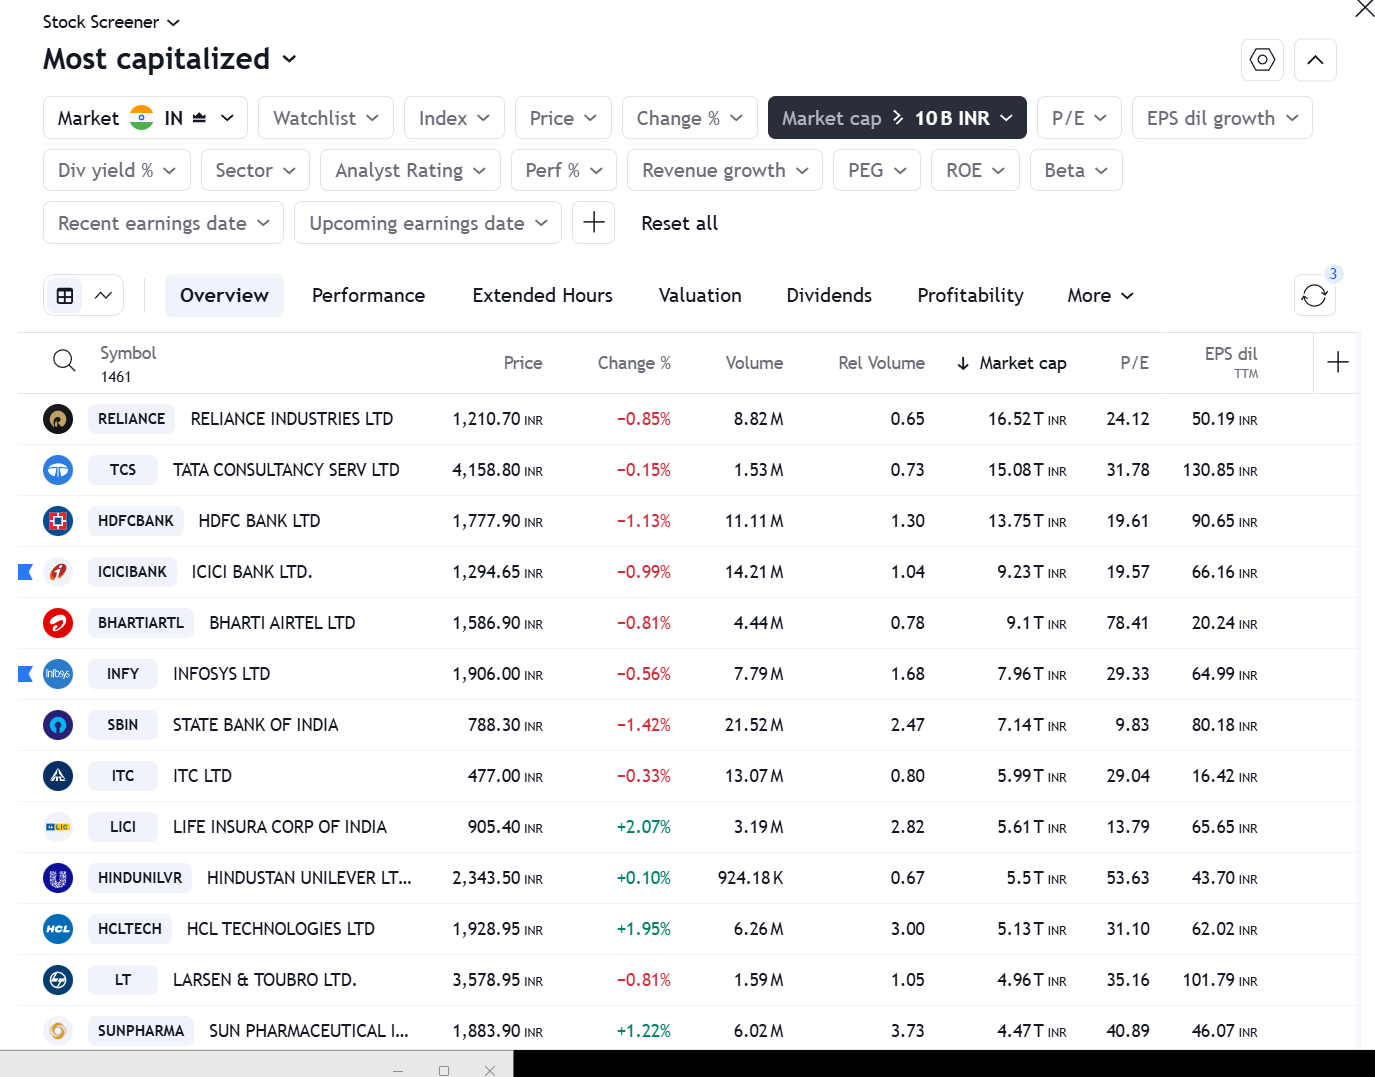The width and height of the screenshot is (1375, 1077).
Task: Expand the Sector filter dropdown
Action: point(255,170)
